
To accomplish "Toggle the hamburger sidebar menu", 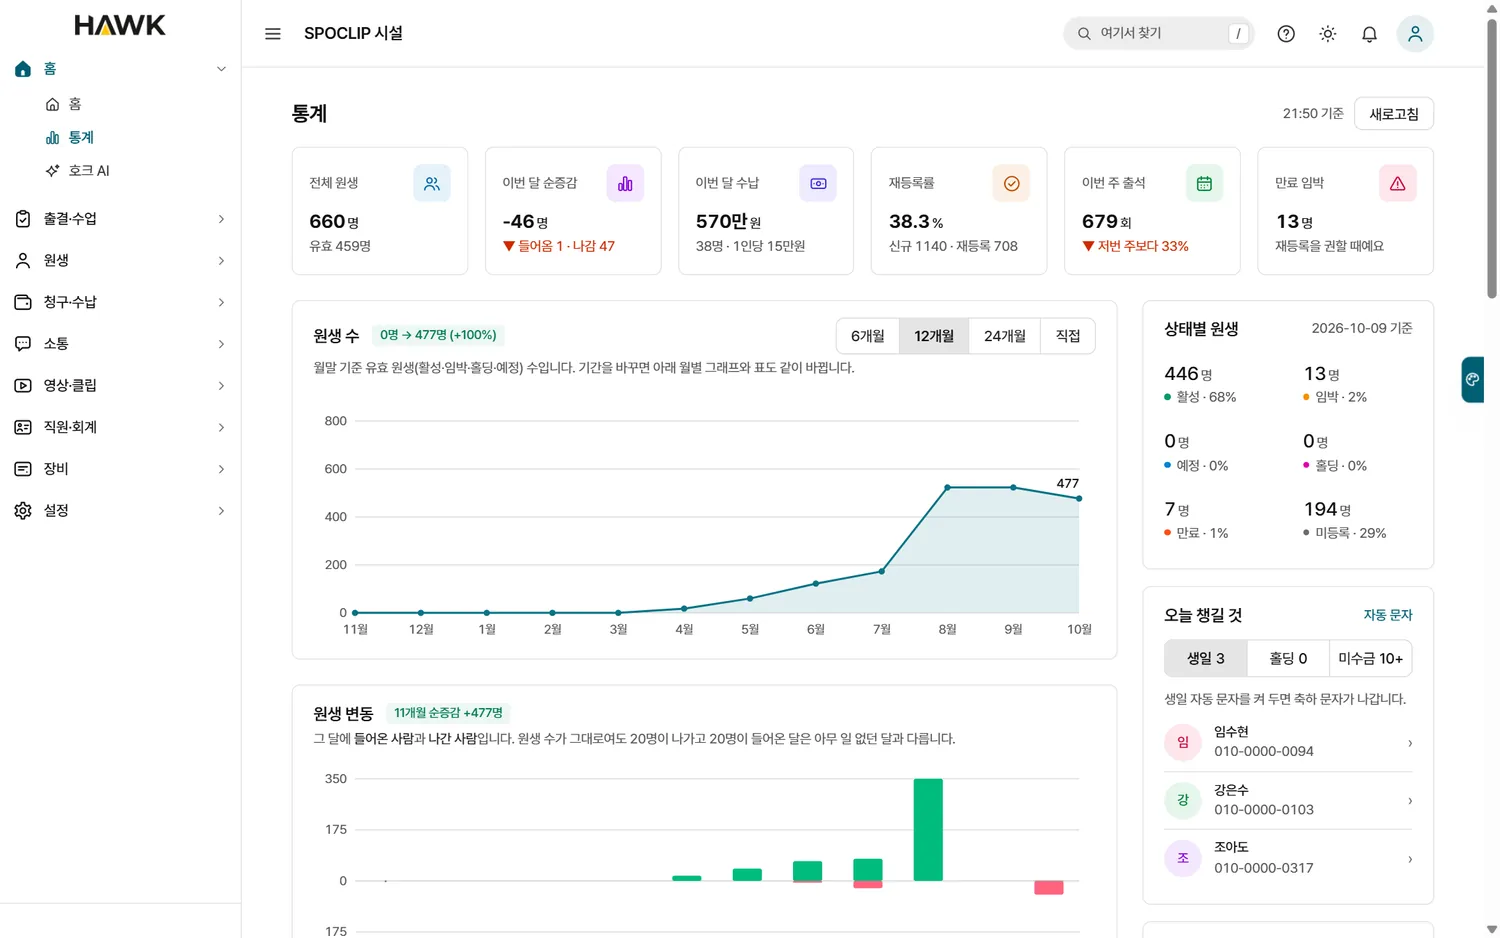I will (273, 34).
